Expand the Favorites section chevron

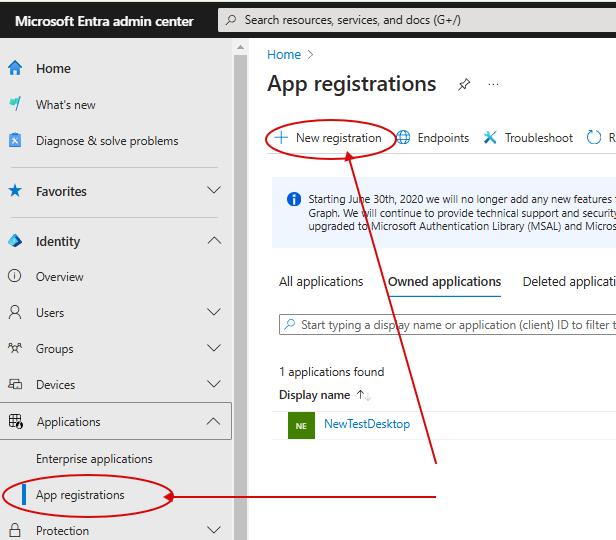pos(214,190)
